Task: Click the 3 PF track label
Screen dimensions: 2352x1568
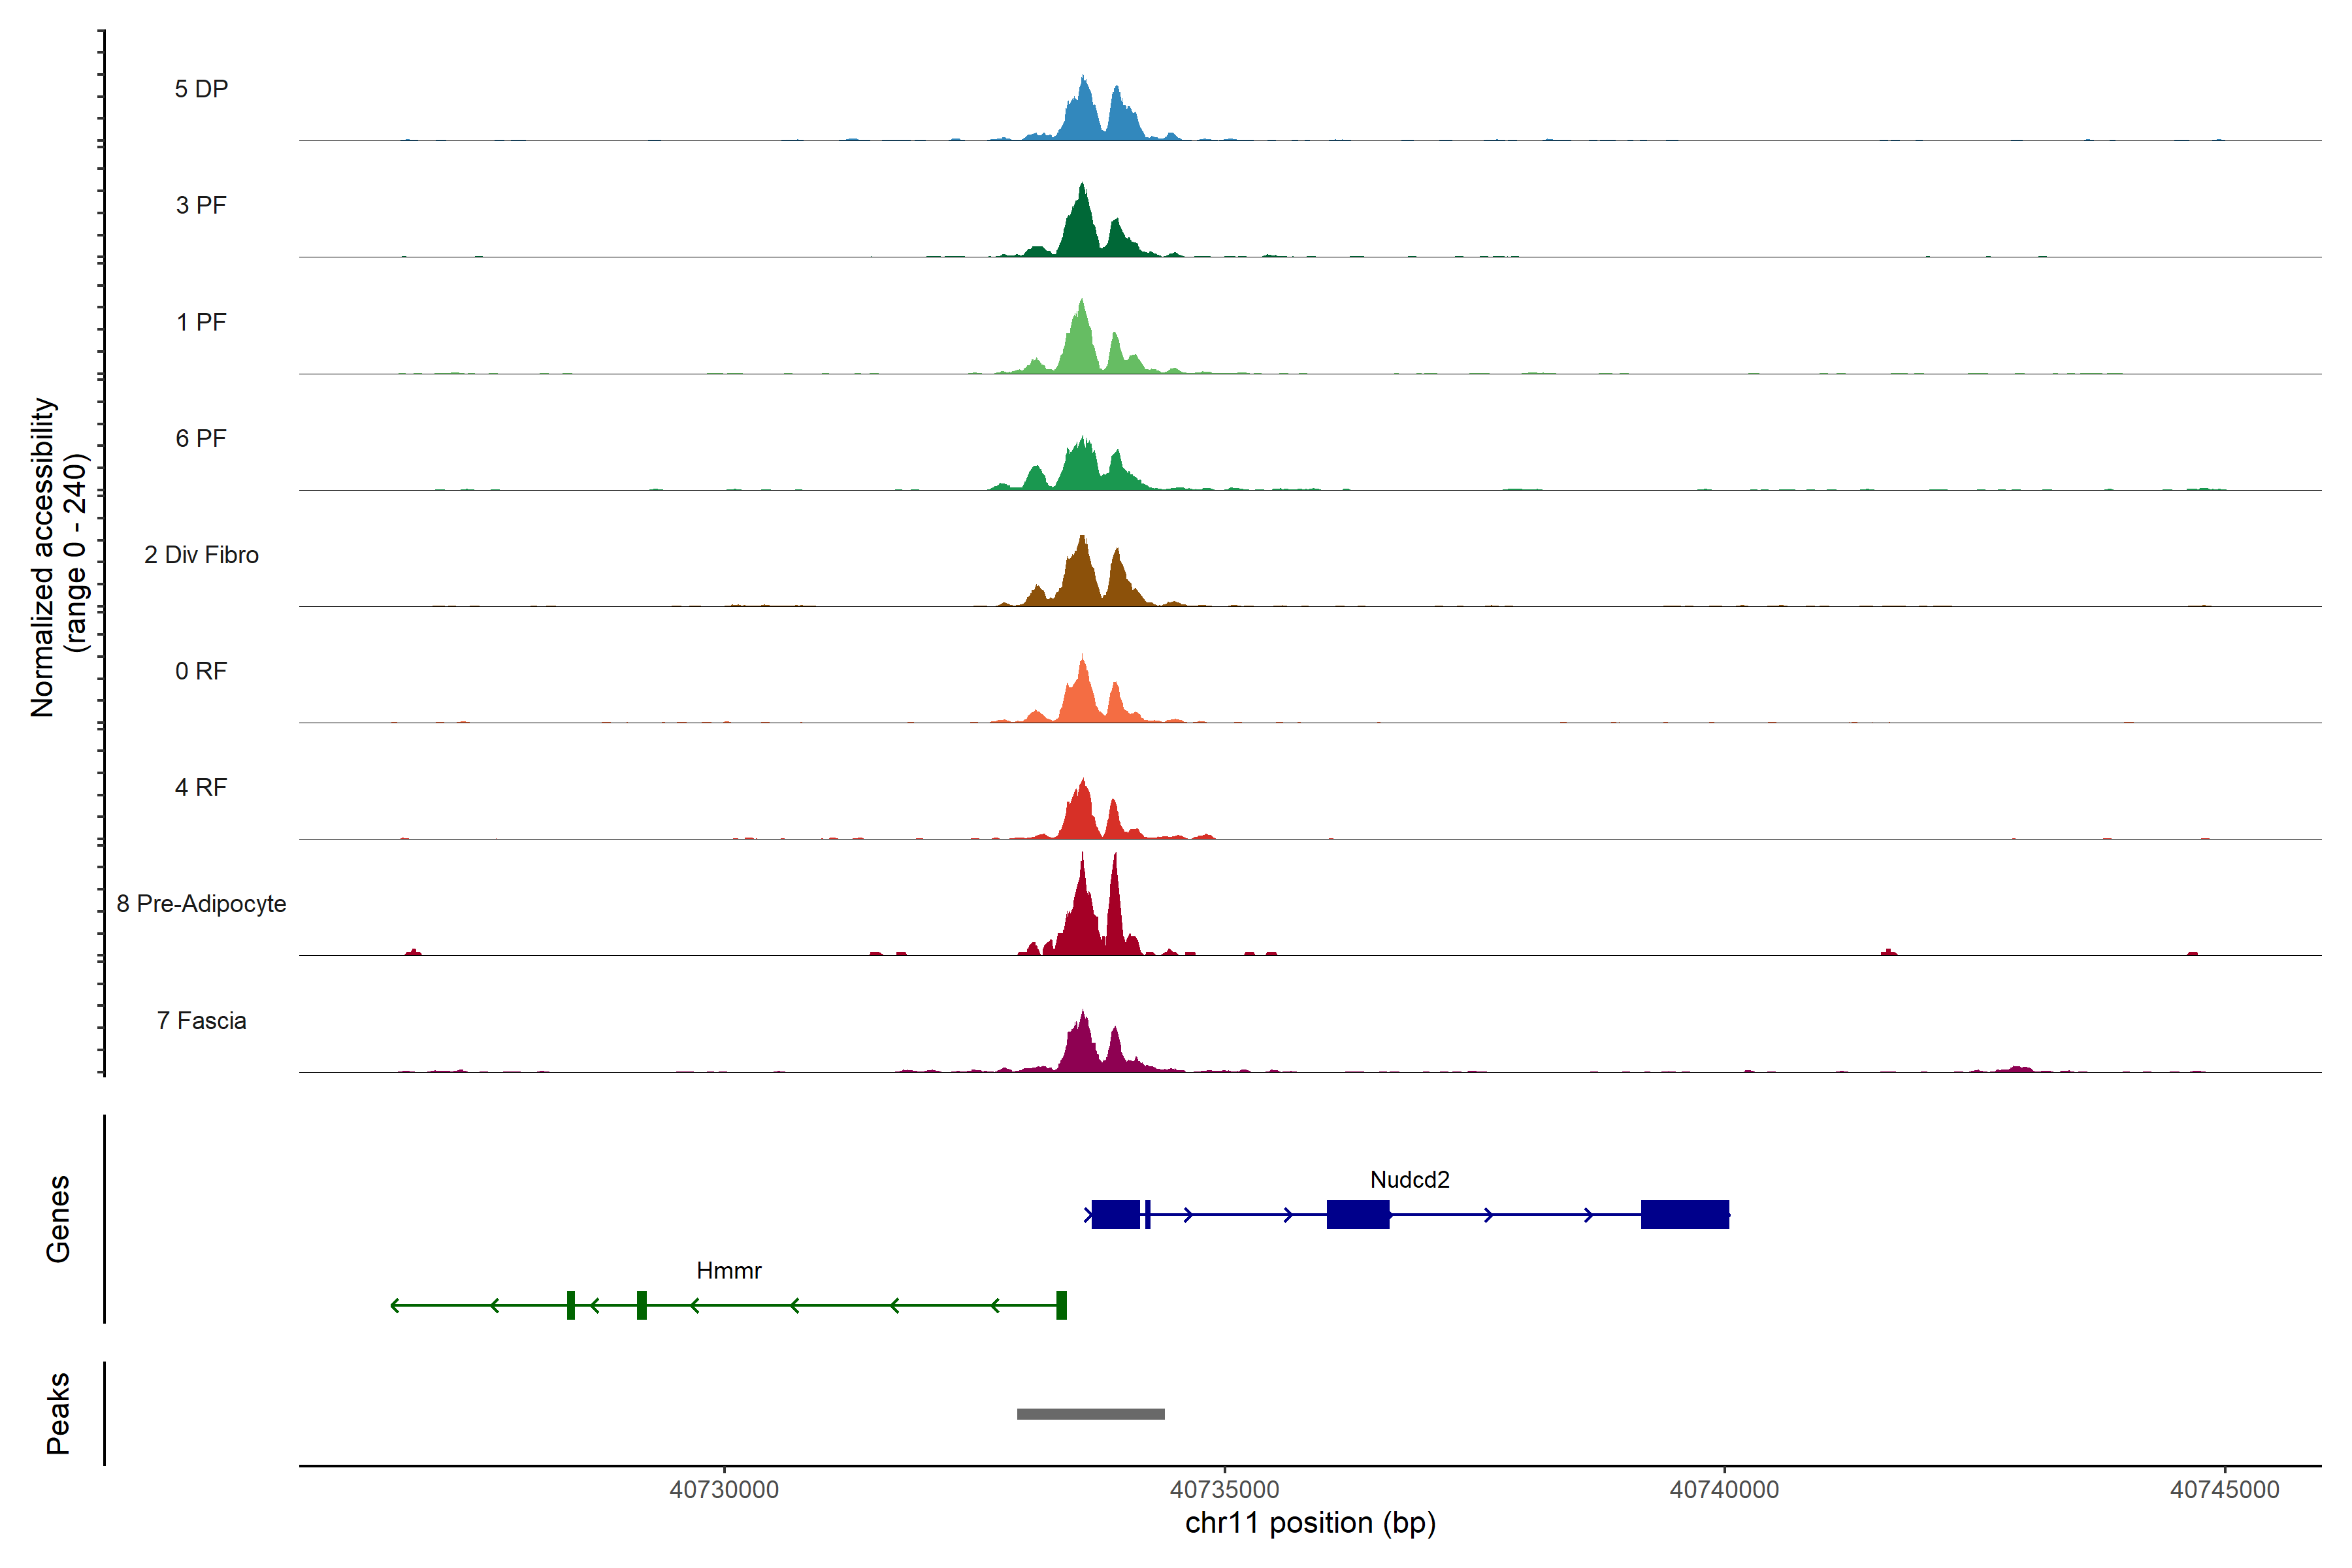Action: point(201,205)
